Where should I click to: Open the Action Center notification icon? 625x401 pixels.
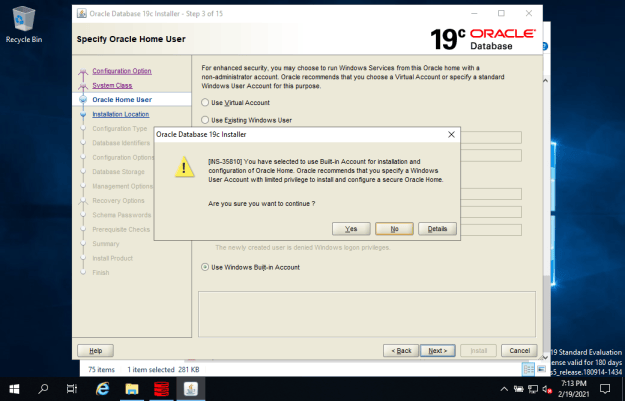(x=605, y=389)
